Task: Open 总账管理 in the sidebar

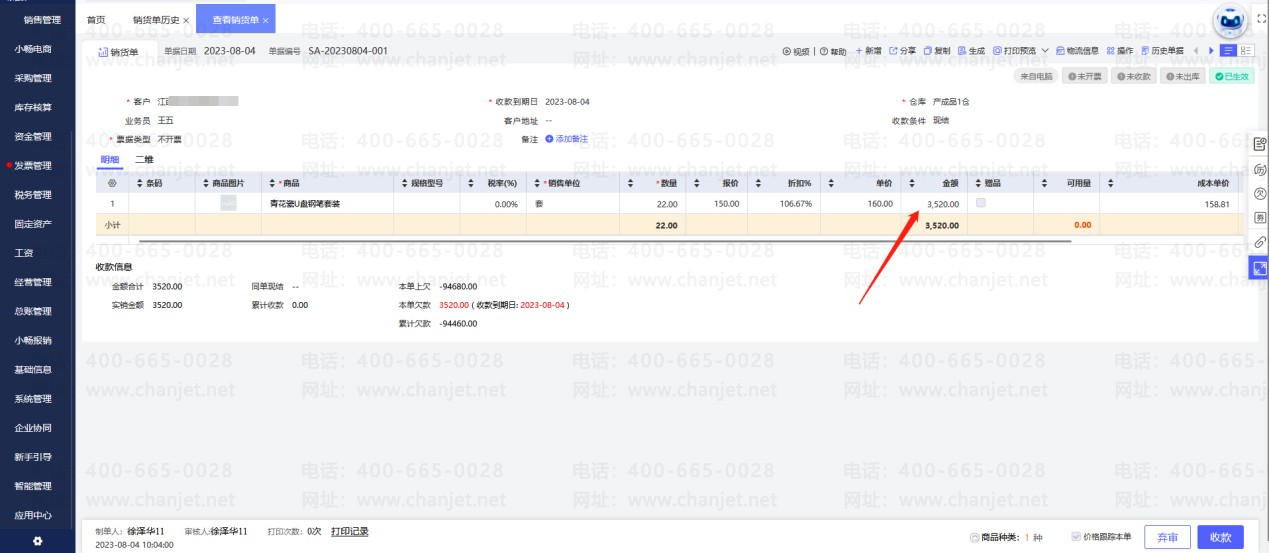Action: [x=33, y=311]
